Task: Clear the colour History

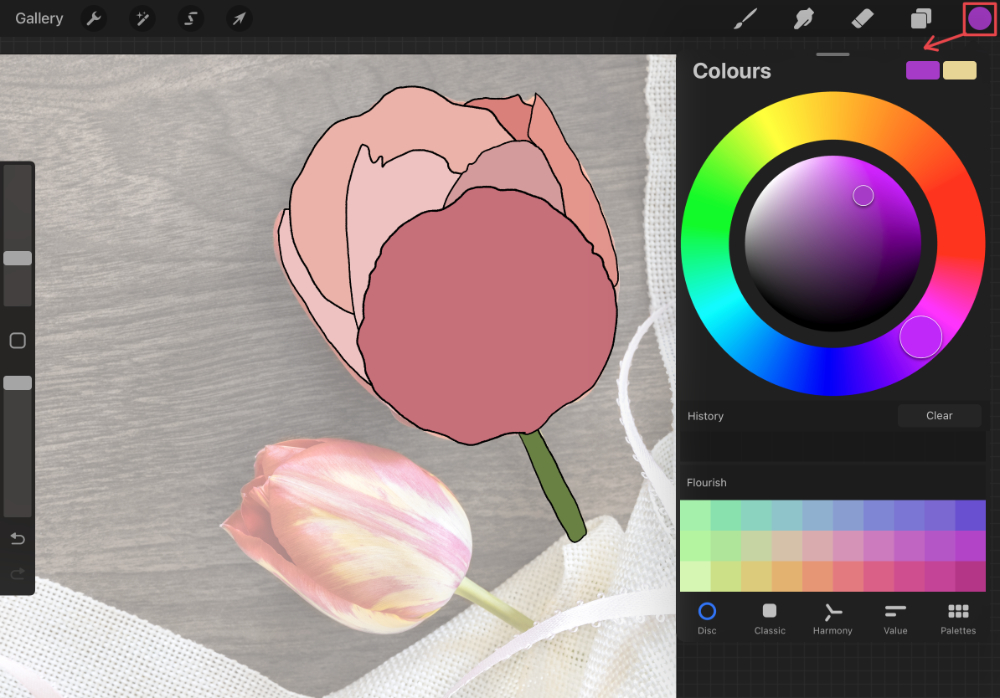Action: click(938, 415)
